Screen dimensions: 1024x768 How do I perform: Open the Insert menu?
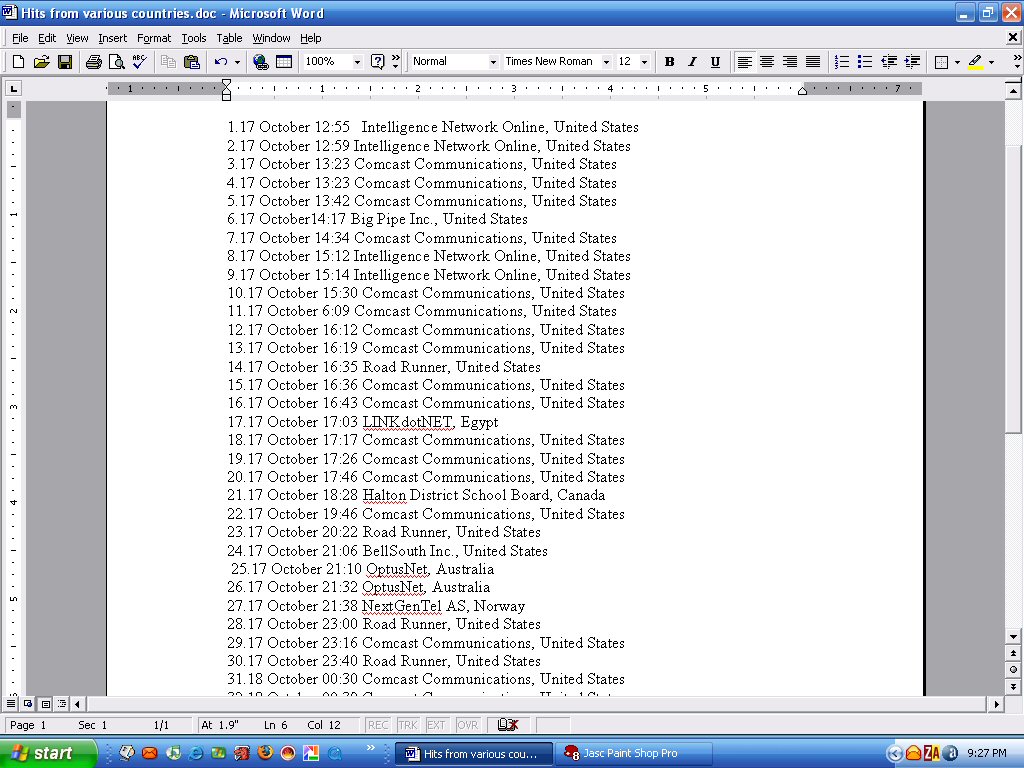pos(113,38)
